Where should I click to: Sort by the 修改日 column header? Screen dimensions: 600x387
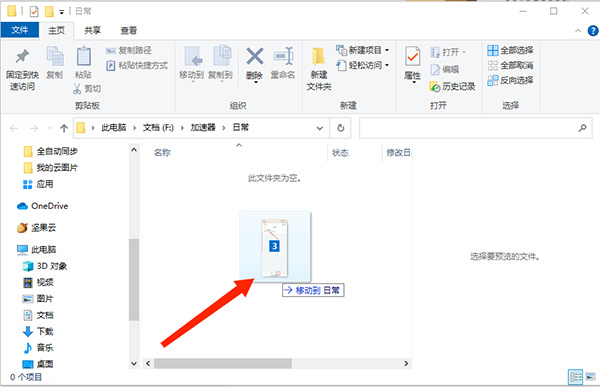[x=398, y=153]
